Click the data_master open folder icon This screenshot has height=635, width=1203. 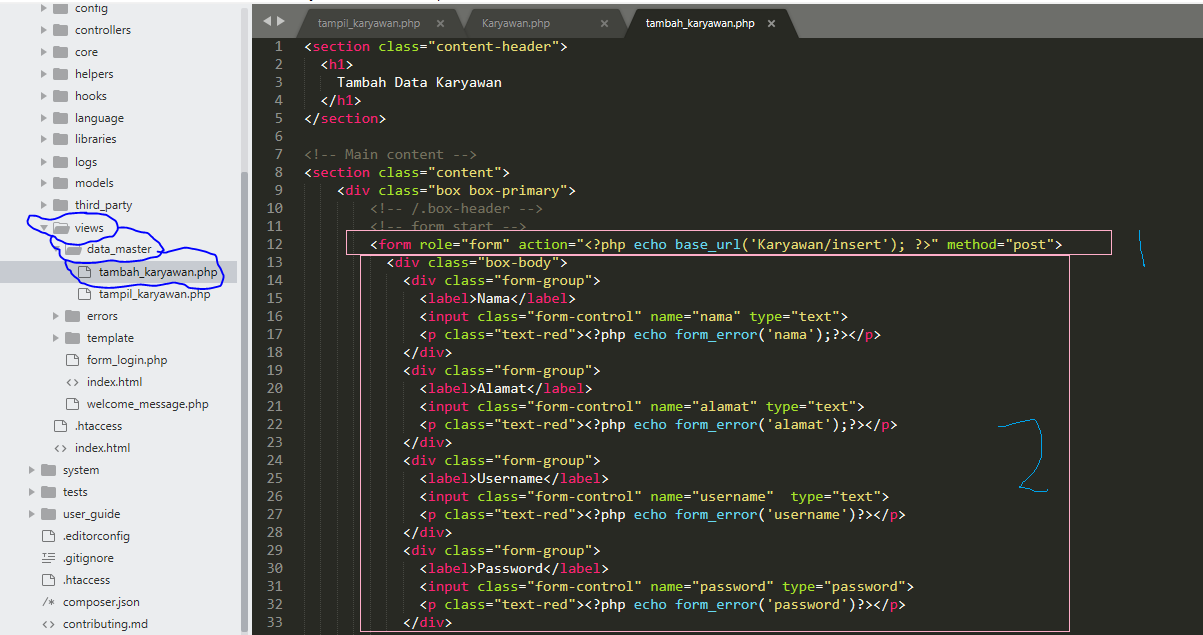(73, 249)
